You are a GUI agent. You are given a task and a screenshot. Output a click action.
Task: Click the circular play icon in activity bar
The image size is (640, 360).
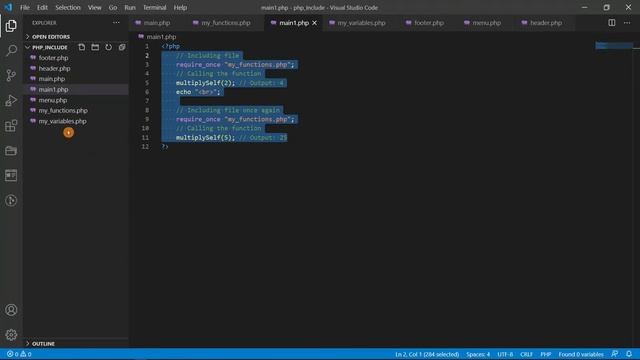coord(11,200)
